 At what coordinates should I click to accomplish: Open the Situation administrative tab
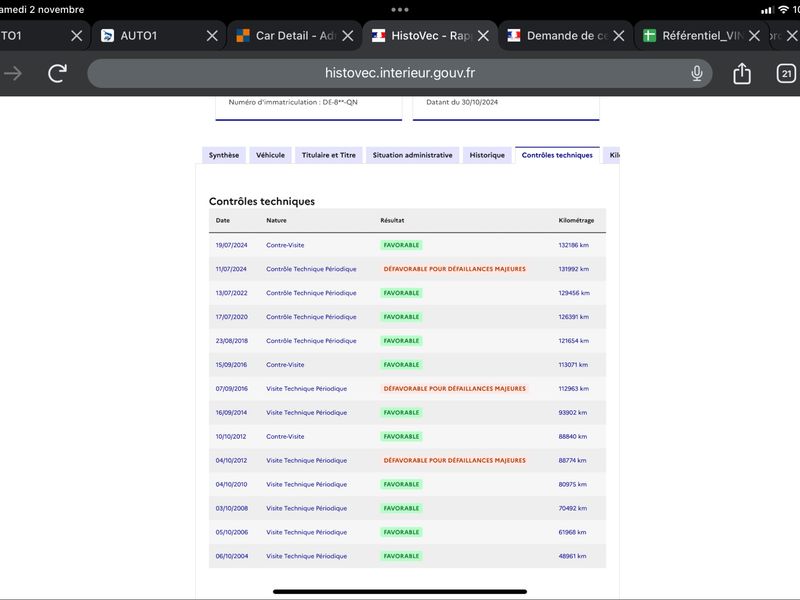(x=412, y=155)
